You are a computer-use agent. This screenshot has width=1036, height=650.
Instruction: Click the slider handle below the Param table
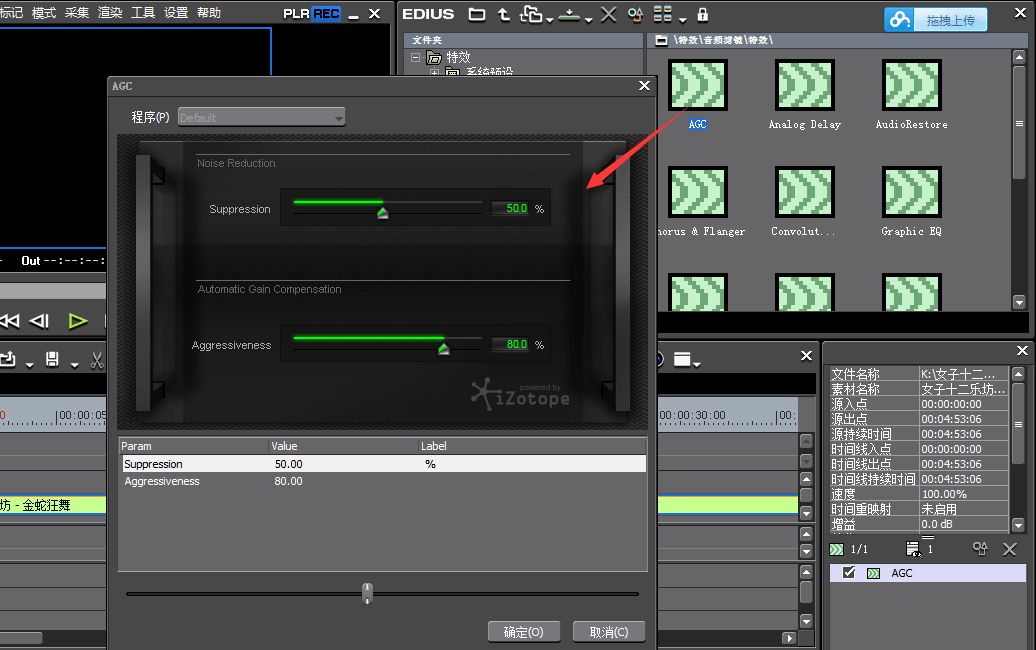367,593
